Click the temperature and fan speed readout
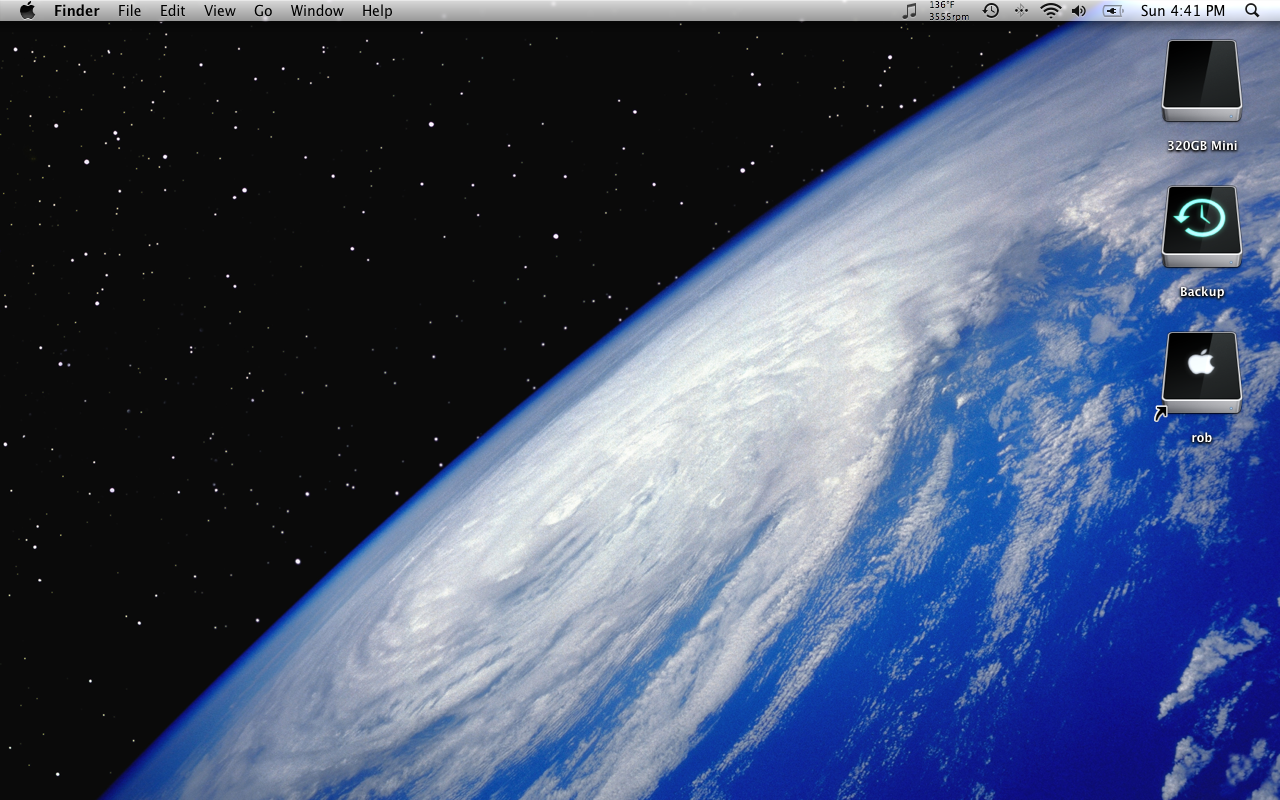Image resolution: width=1280 pixels, height=800 pixels. pyautogui.click(x=948, y=10)
